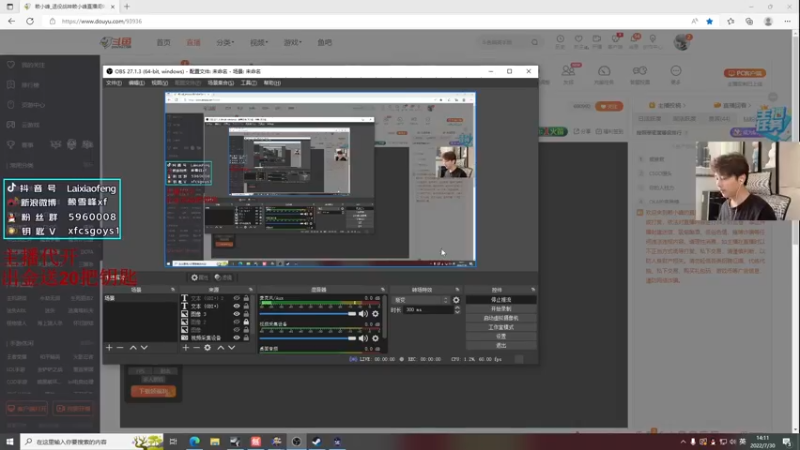This screenshot has width=800, height=450.
Task: Toggle lock on 图像 3 source
Action: click(x=246, y=314)
